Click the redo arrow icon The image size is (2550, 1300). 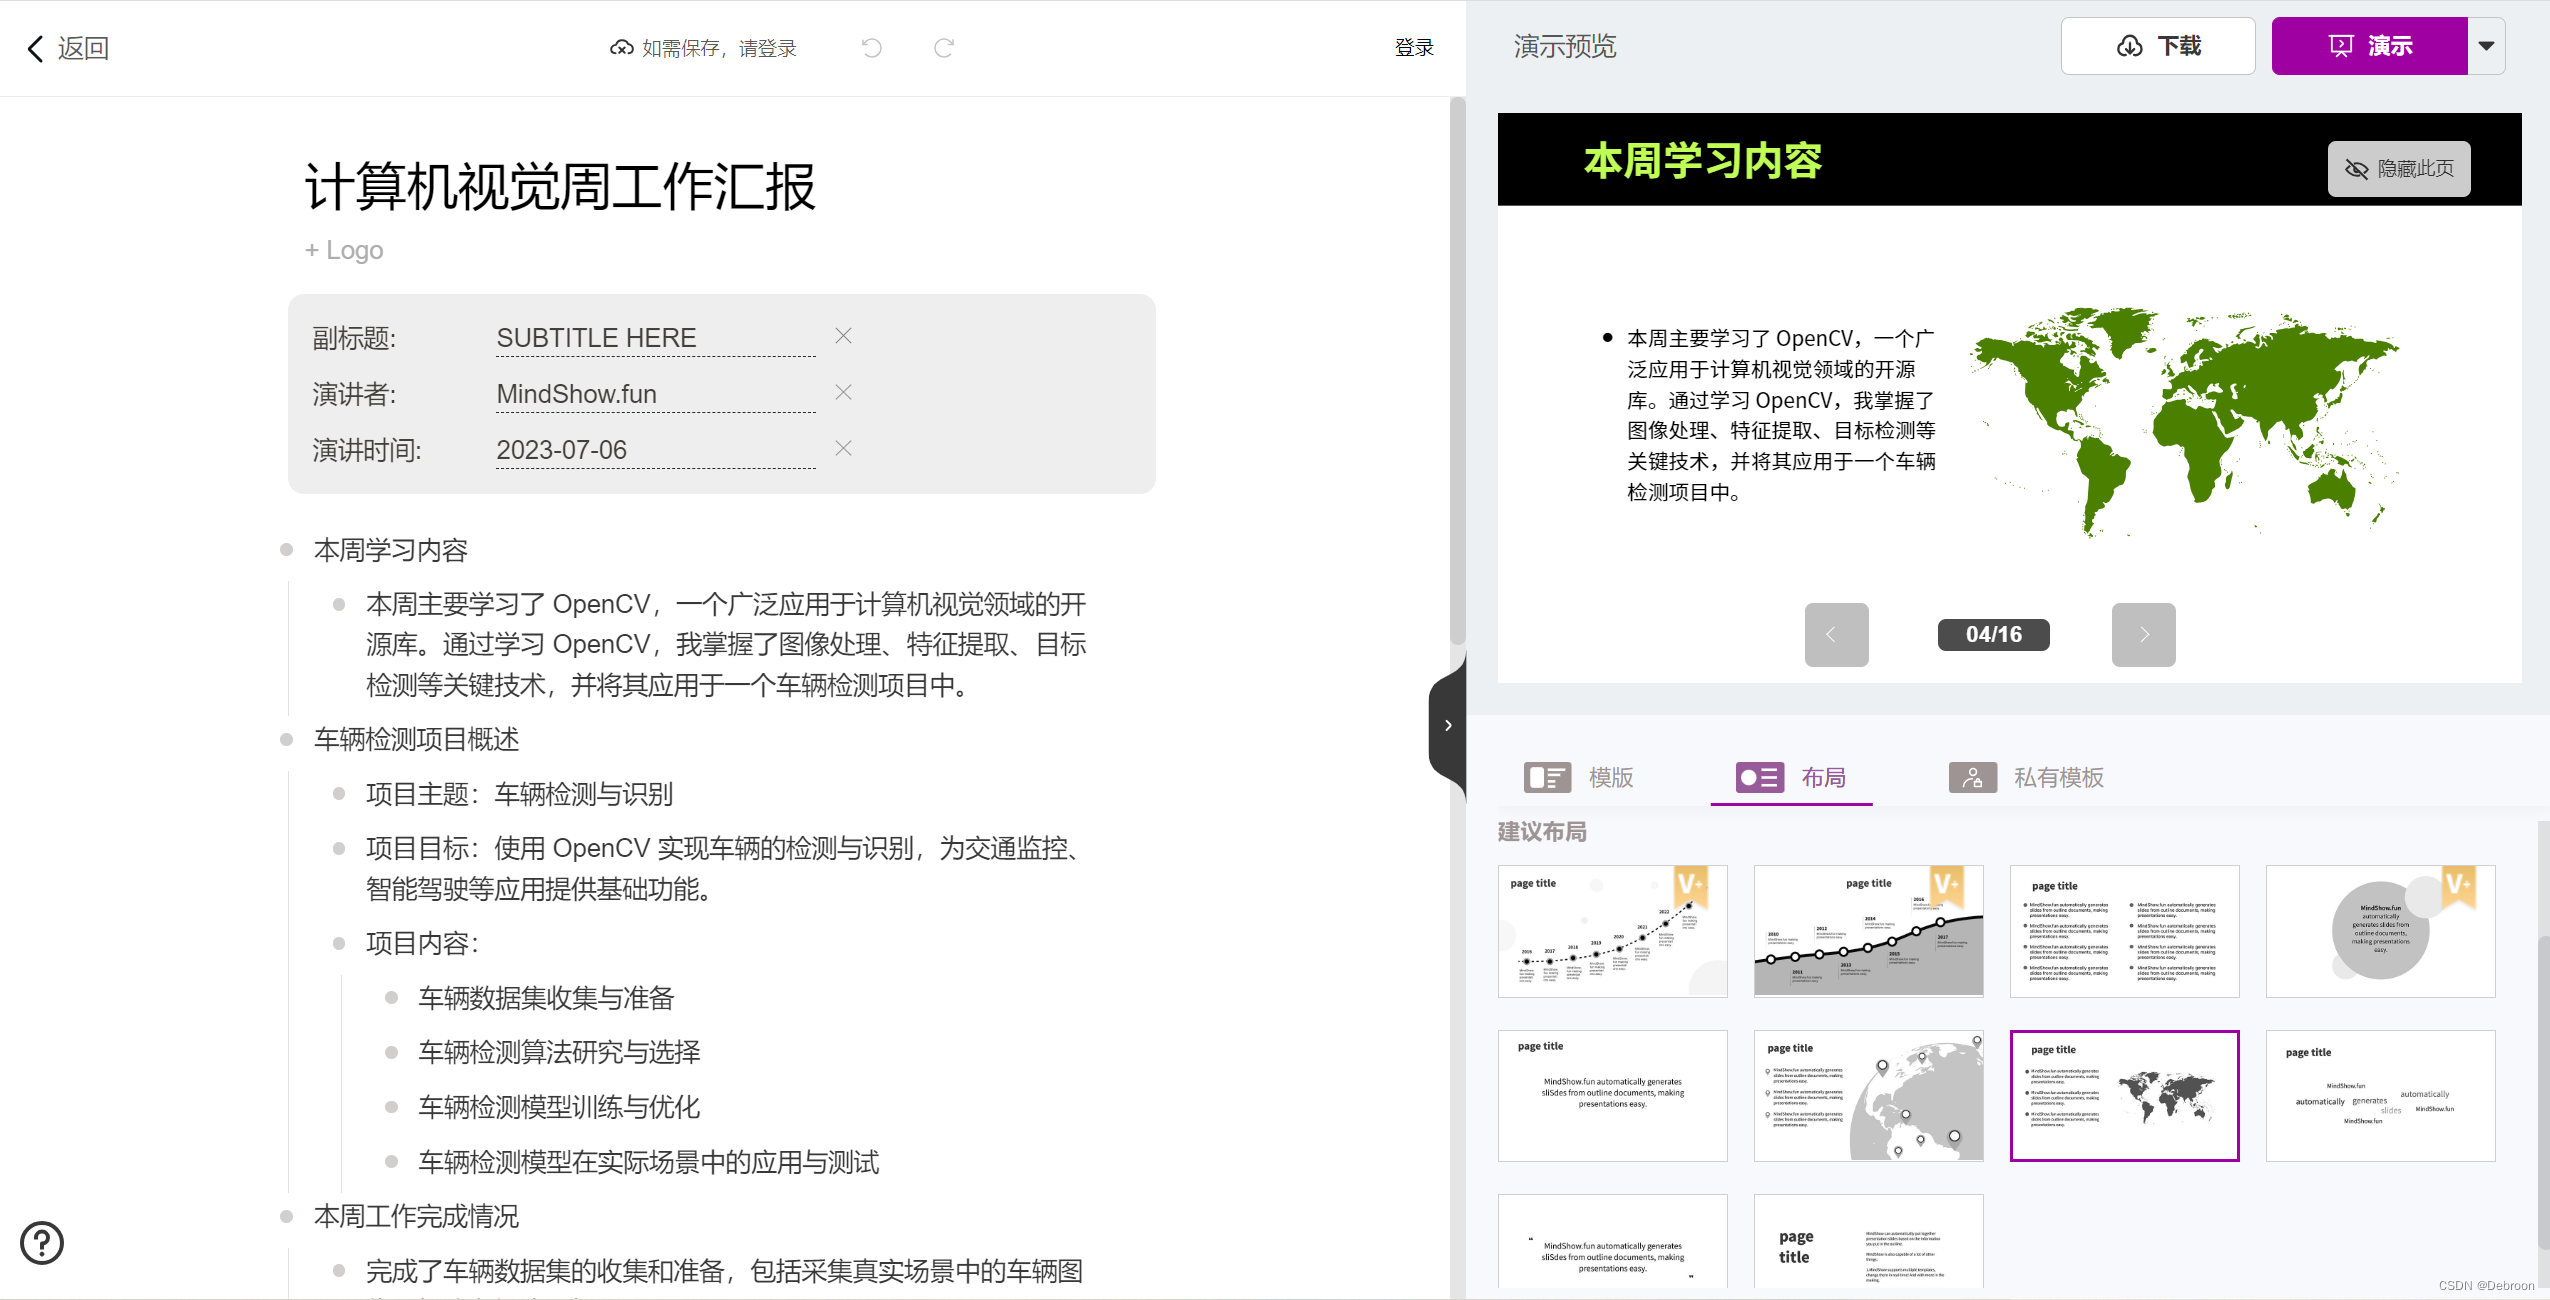[942, 46]
